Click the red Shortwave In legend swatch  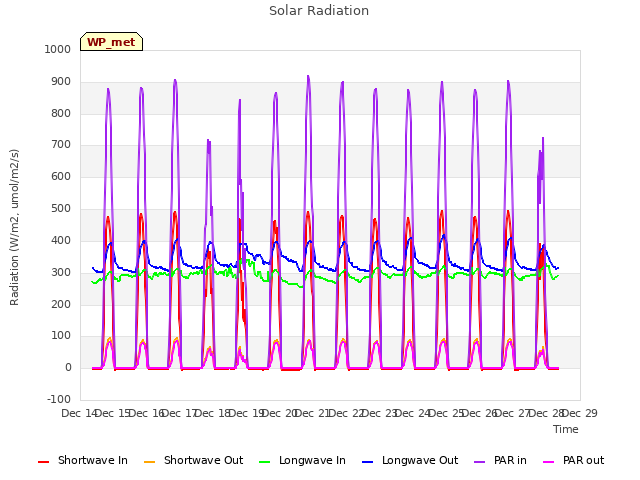tap(43, 462)
